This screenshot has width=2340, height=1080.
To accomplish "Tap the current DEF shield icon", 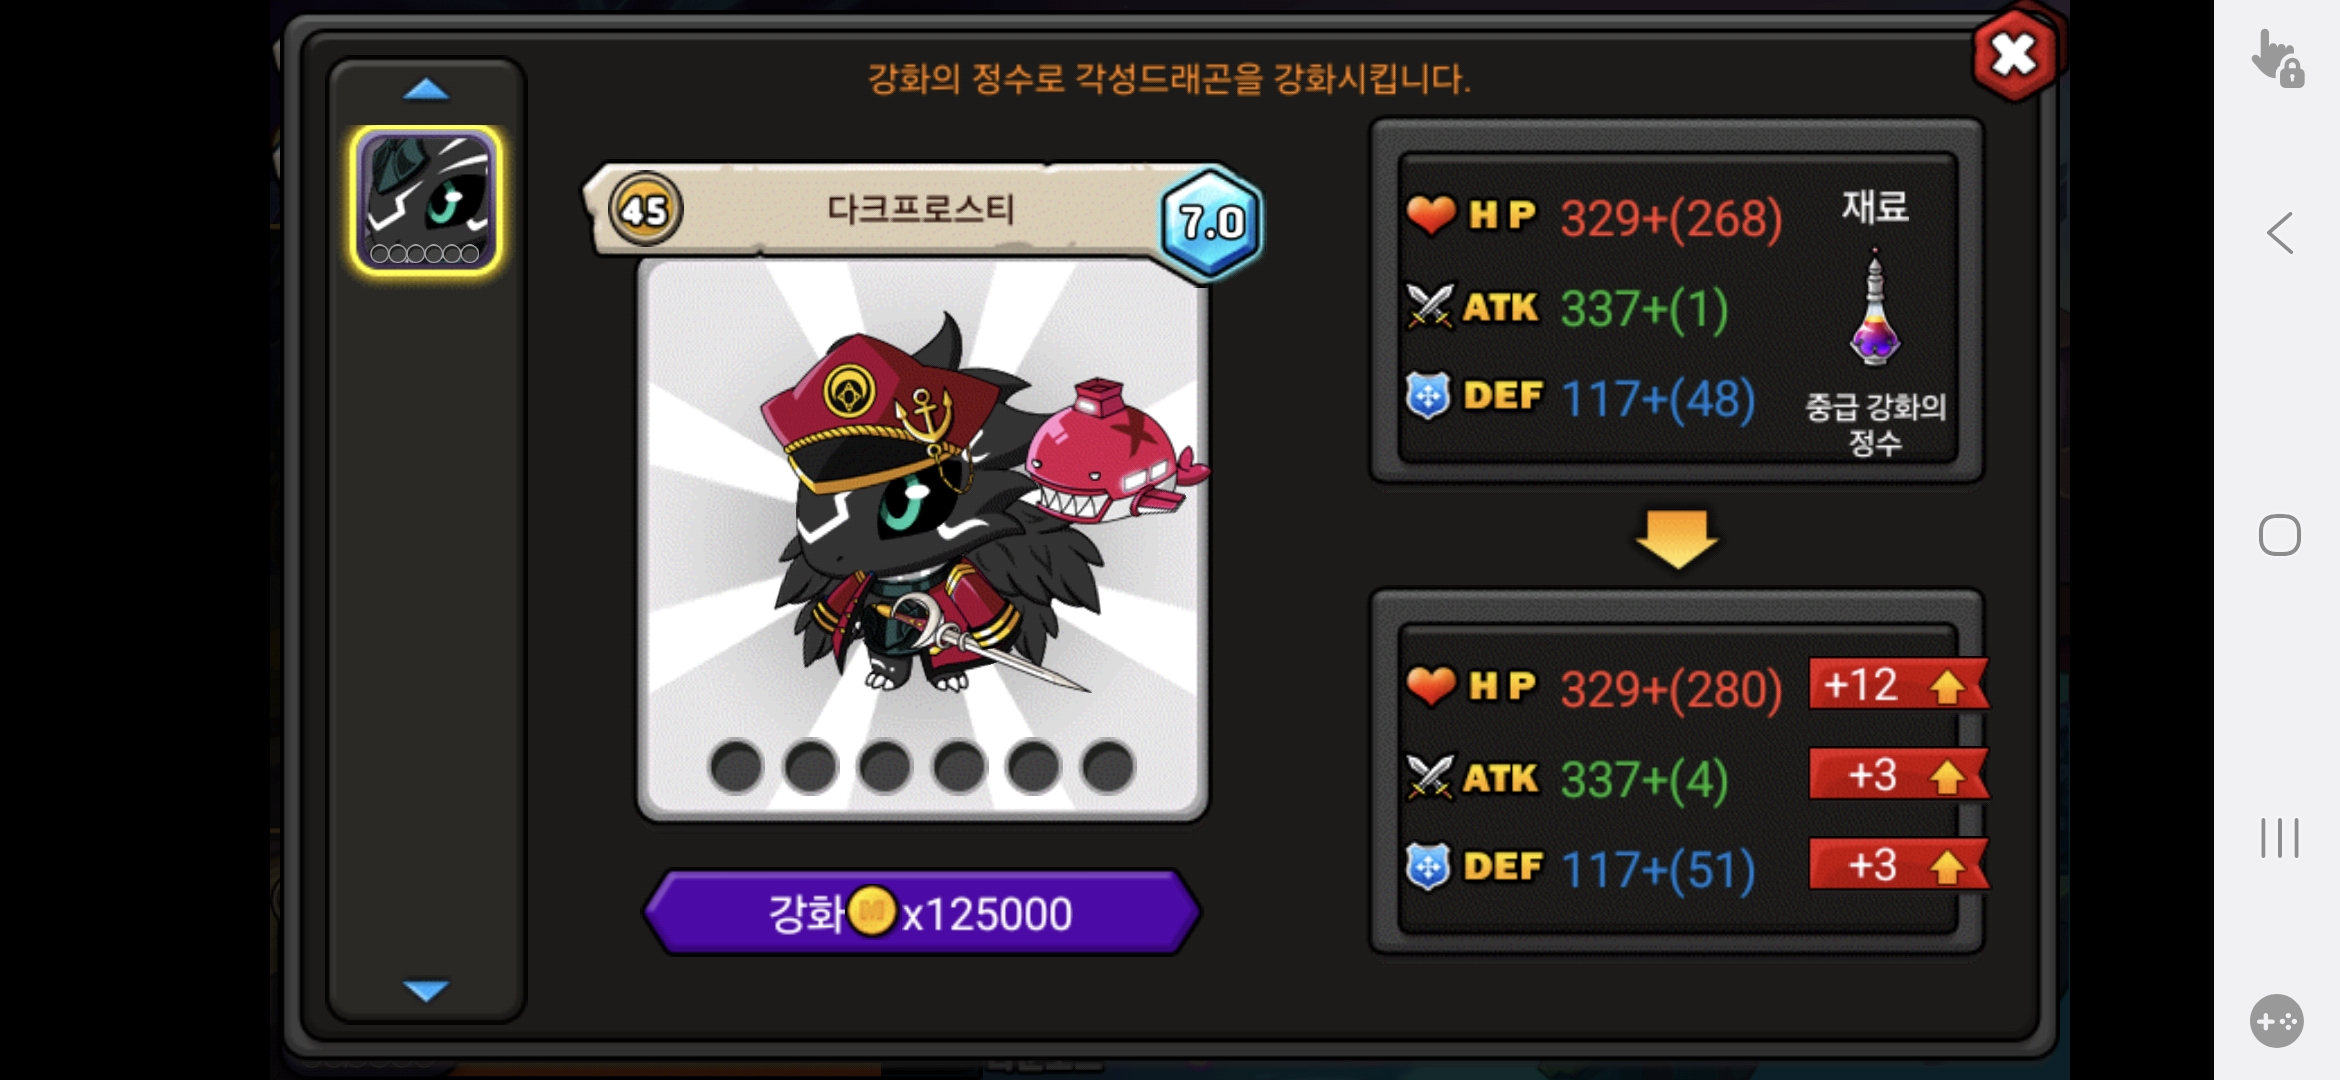I will coord(1428,396).
